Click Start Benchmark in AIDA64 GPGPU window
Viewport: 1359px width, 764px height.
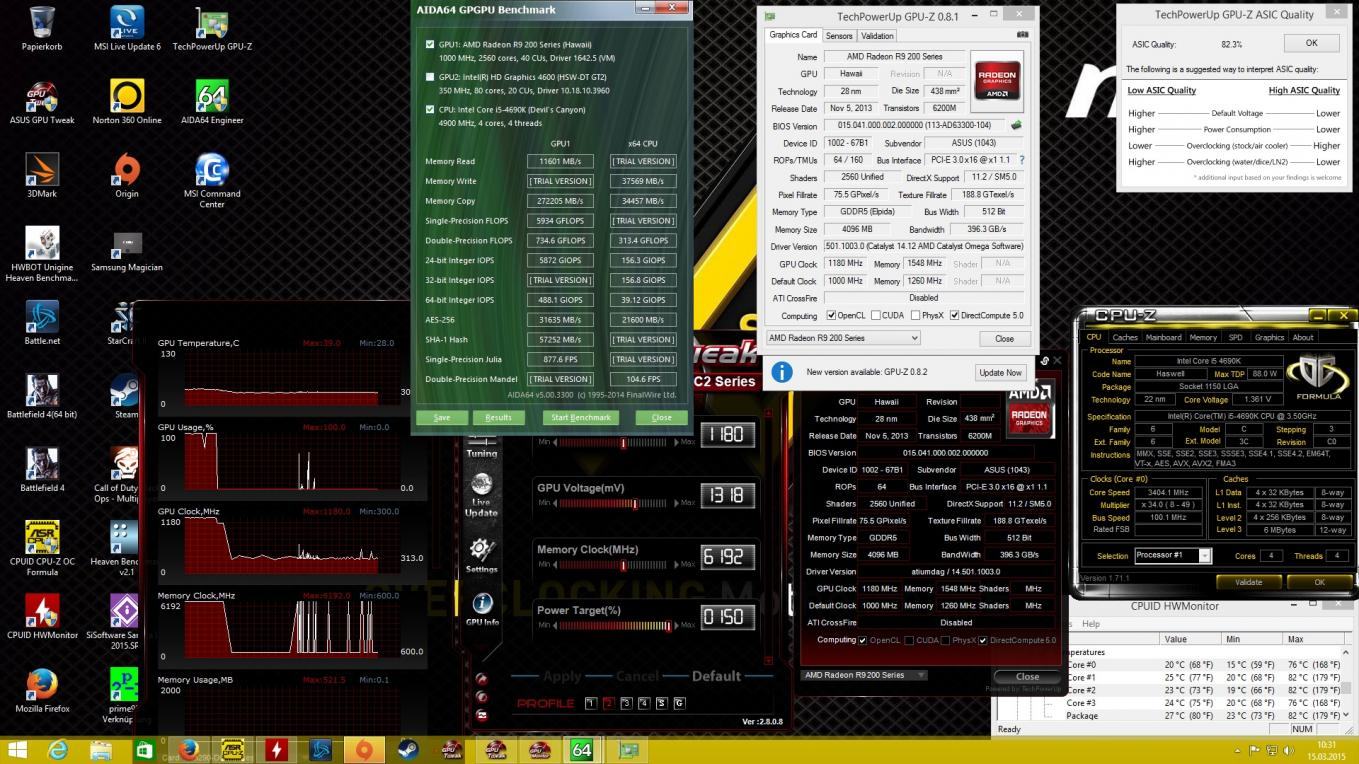pos(581,417)
